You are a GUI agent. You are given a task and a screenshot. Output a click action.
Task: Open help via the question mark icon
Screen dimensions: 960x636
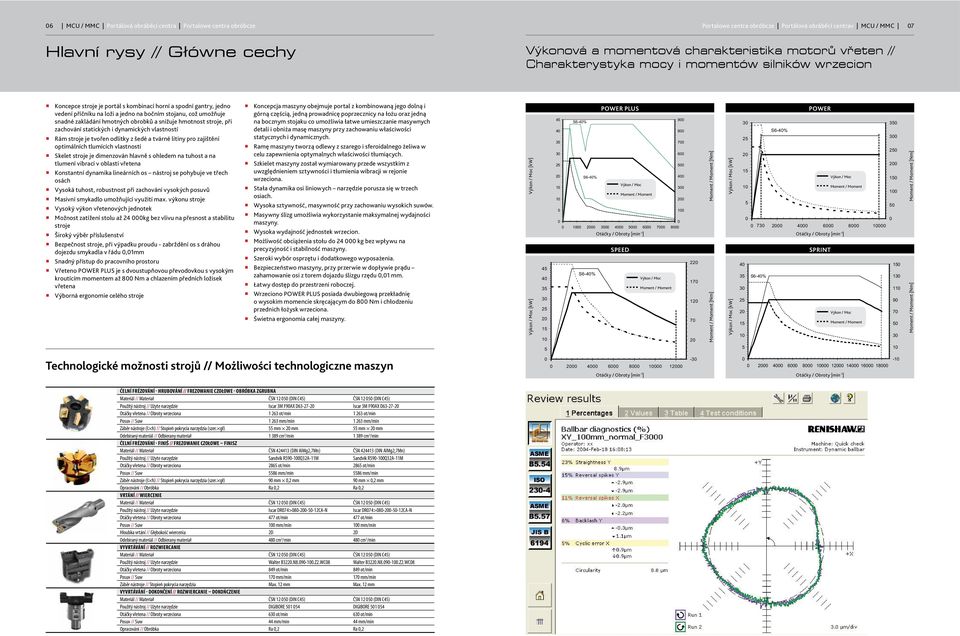tap(850, 398)
